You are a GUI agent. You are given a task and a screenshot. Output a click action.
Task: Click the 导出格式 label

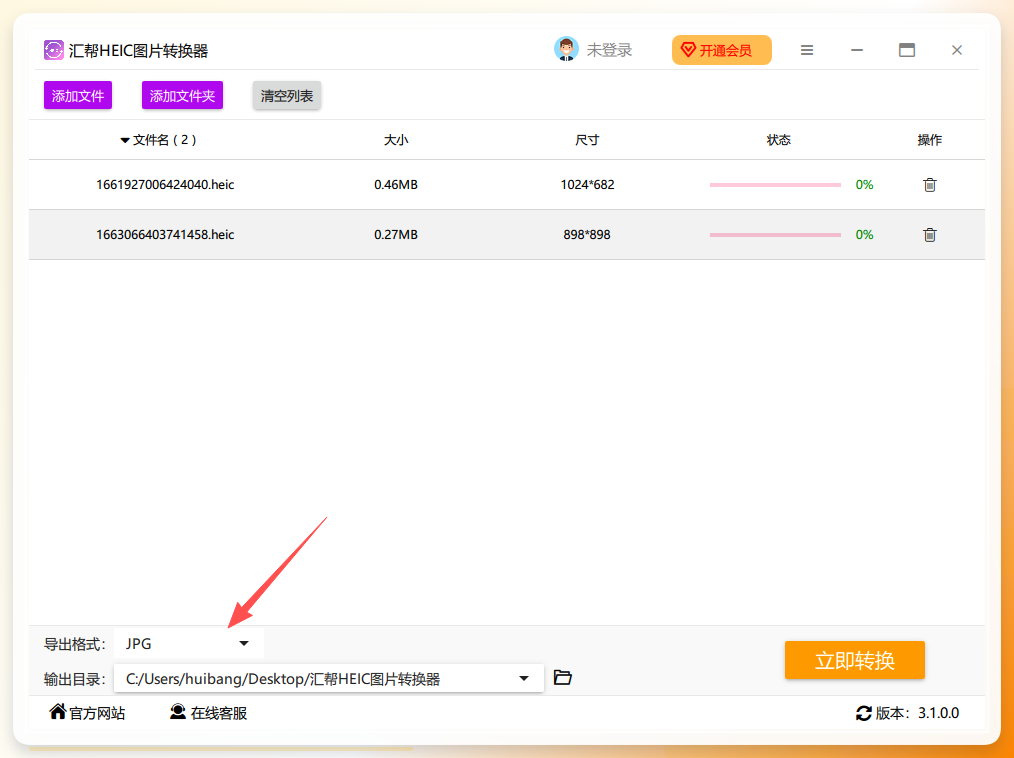tap(74, 644)
